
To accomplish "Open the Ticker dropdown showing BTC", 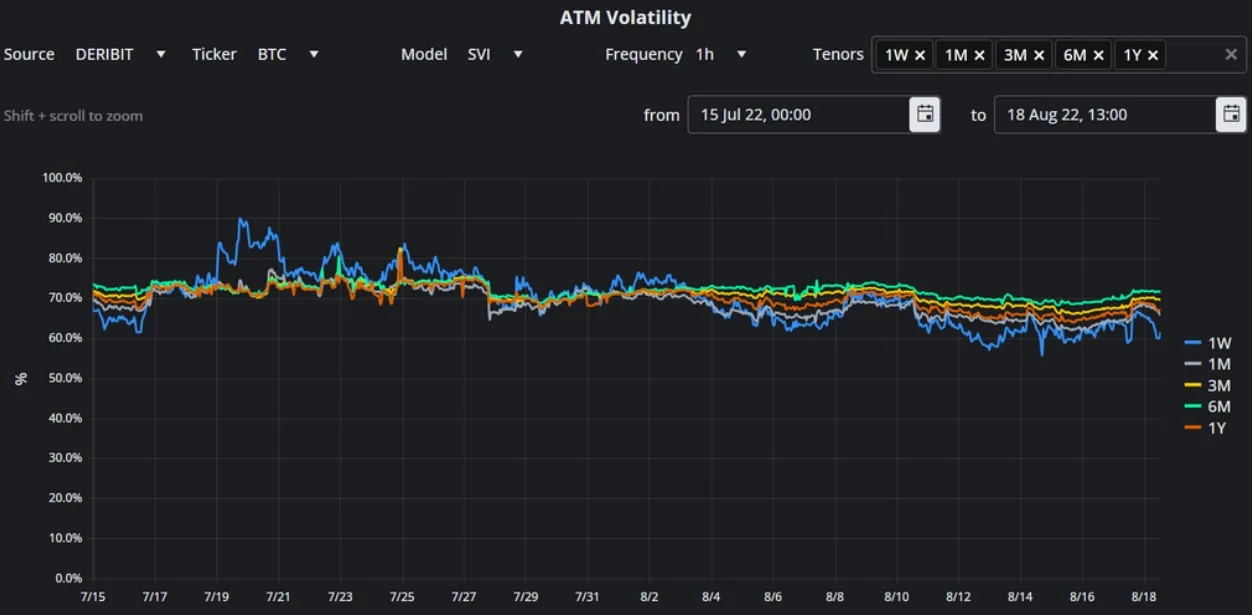I will pyautogui.click(x=288, y=54).
